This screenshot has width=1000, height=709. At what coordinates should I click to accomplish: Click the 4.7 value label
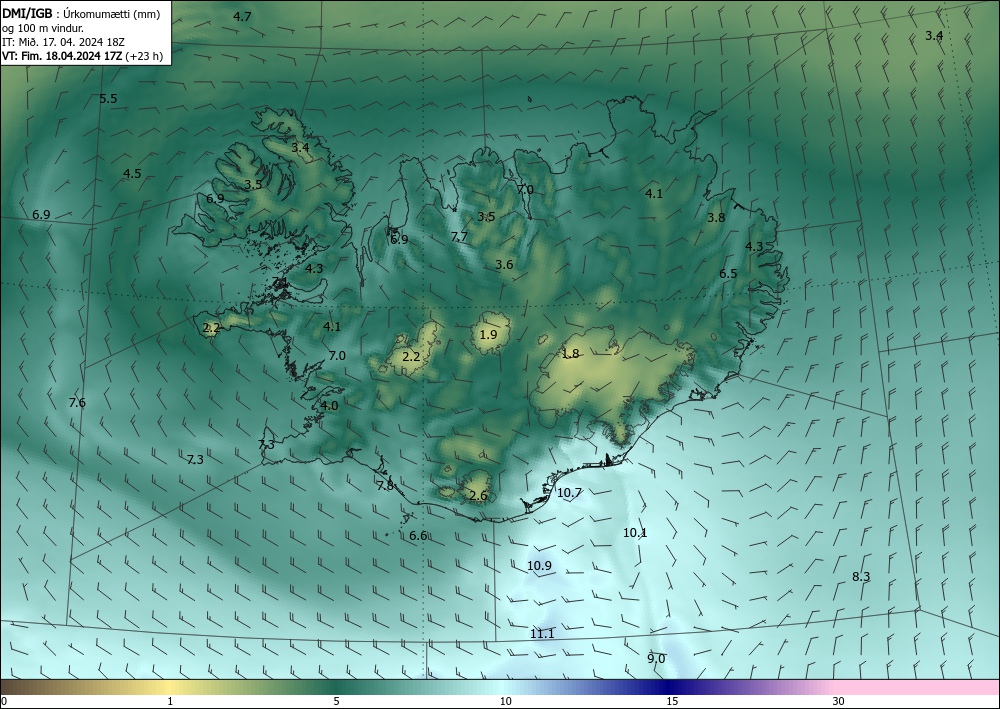(242, 17)
